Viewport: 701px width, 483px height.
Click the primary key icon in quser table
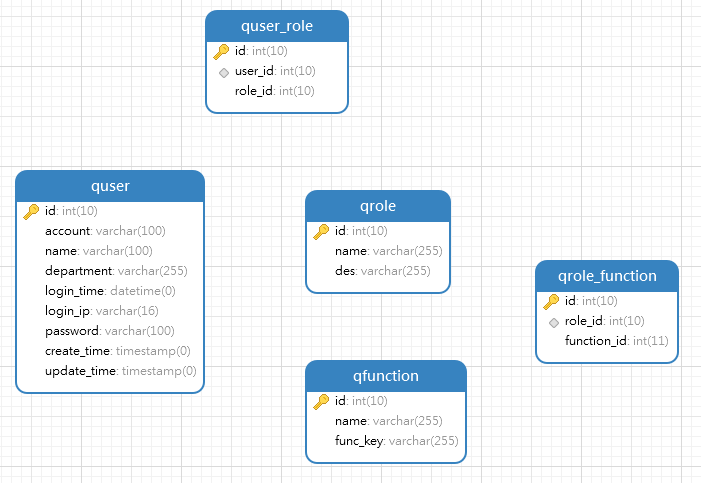(x=31, y=212)
